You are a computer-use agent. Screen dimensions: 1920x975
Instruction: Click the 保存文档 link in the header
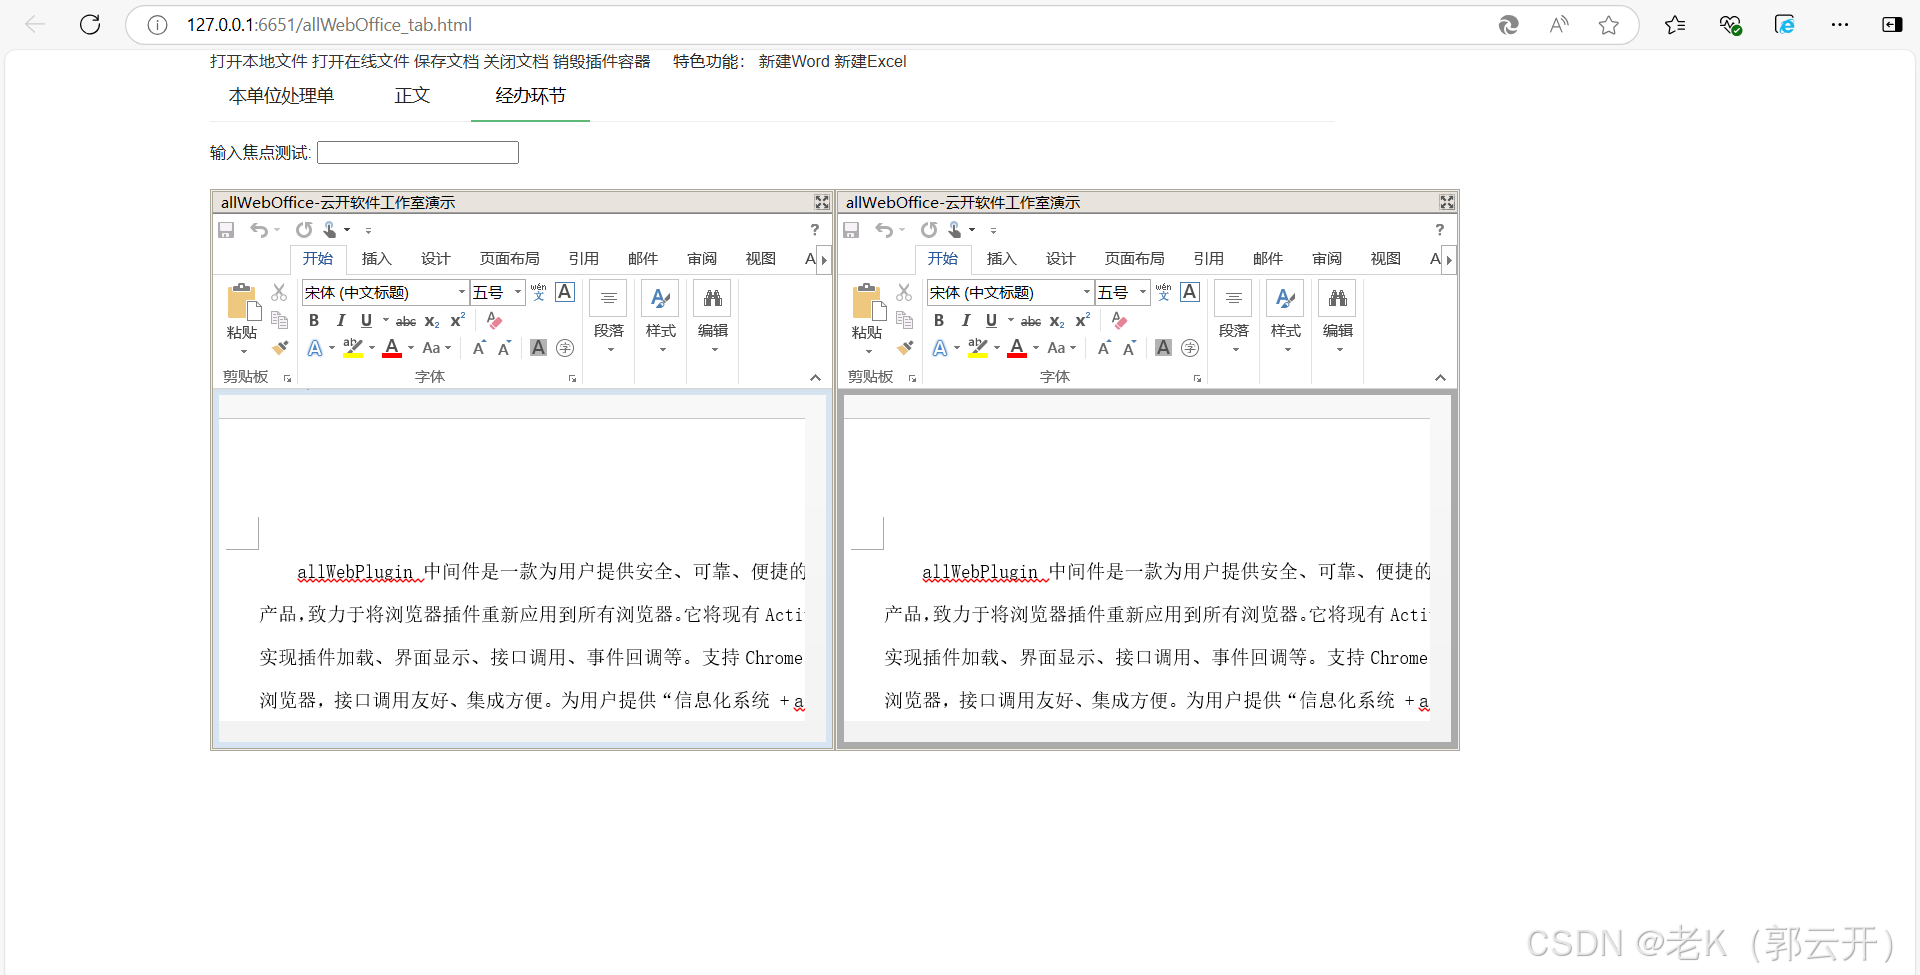[x=447, y=61]
